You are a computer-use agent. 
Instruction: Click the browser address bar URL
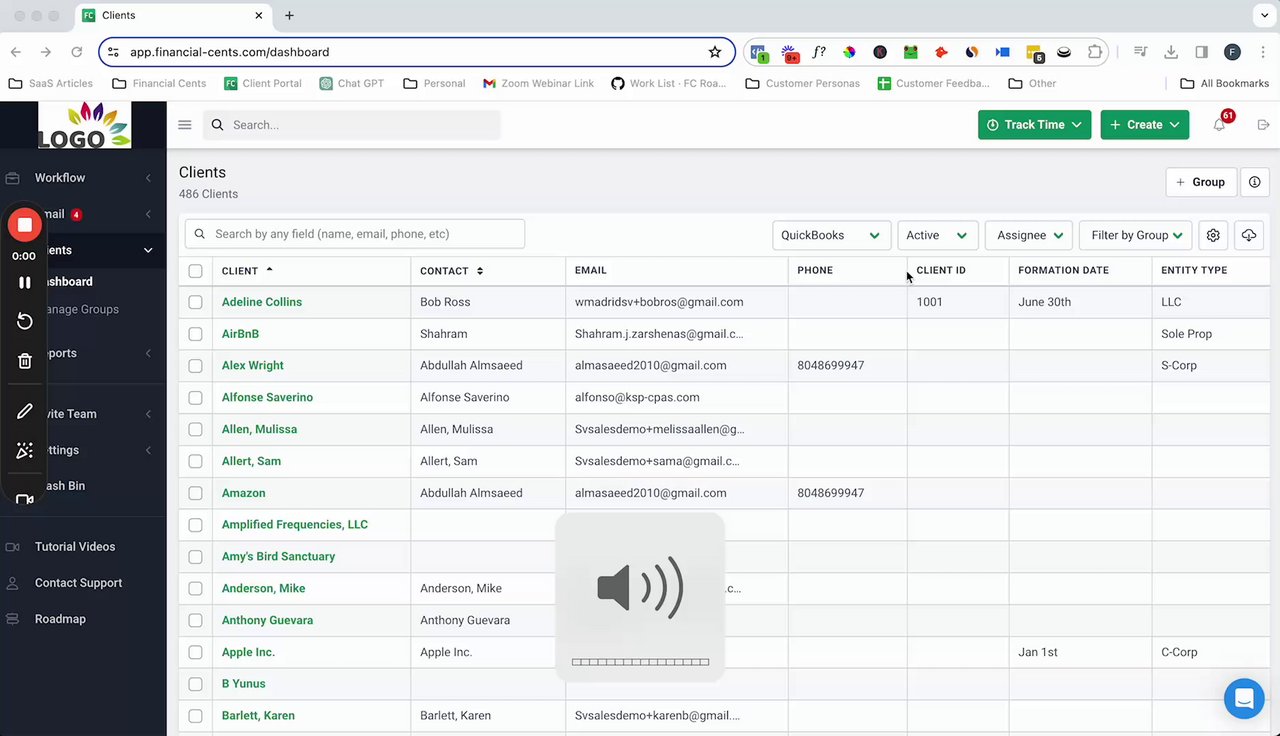point(229,52)
